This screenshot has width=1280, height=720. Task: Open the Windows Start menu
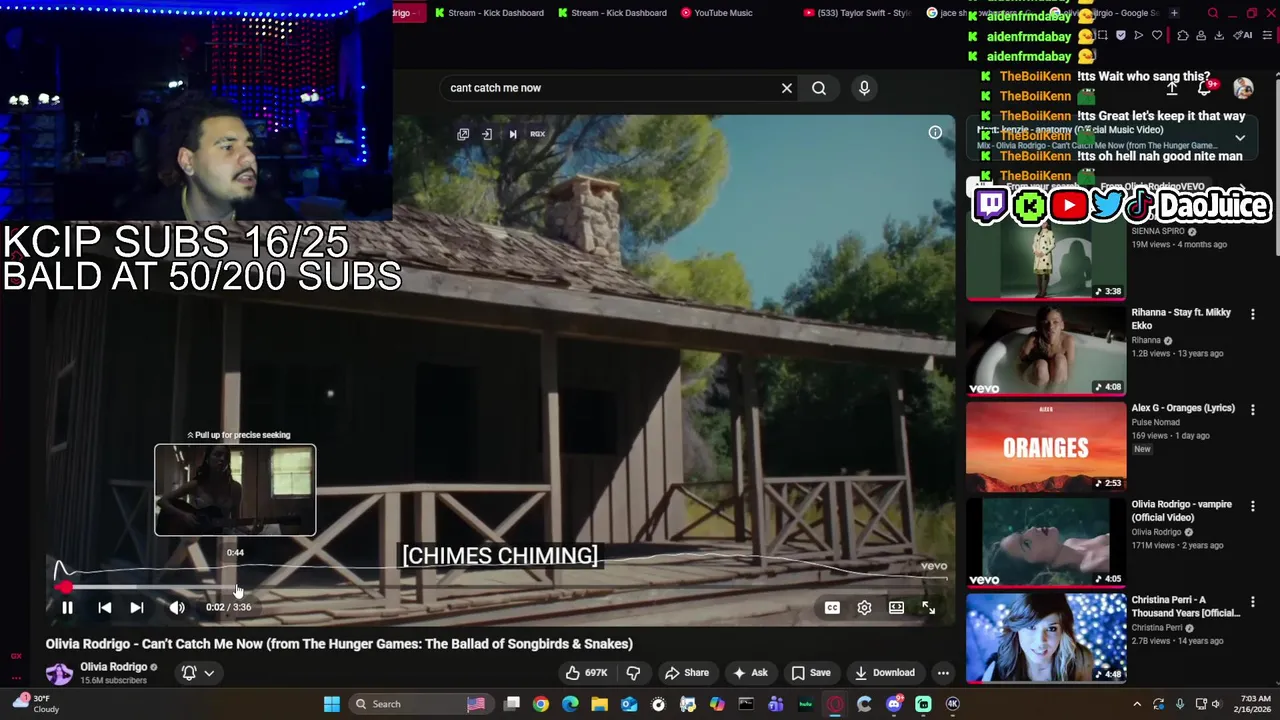point(332,704)
